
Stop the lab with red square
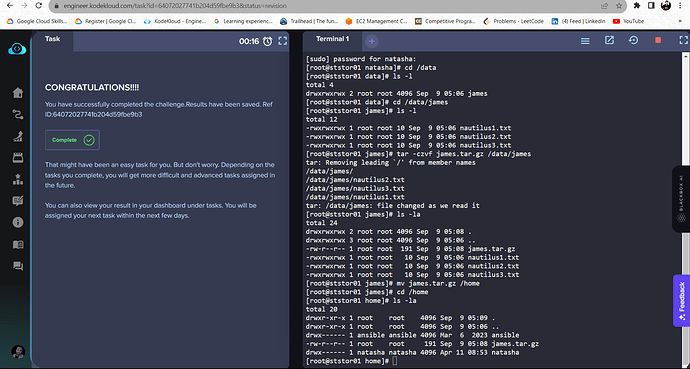coord(658,40)
